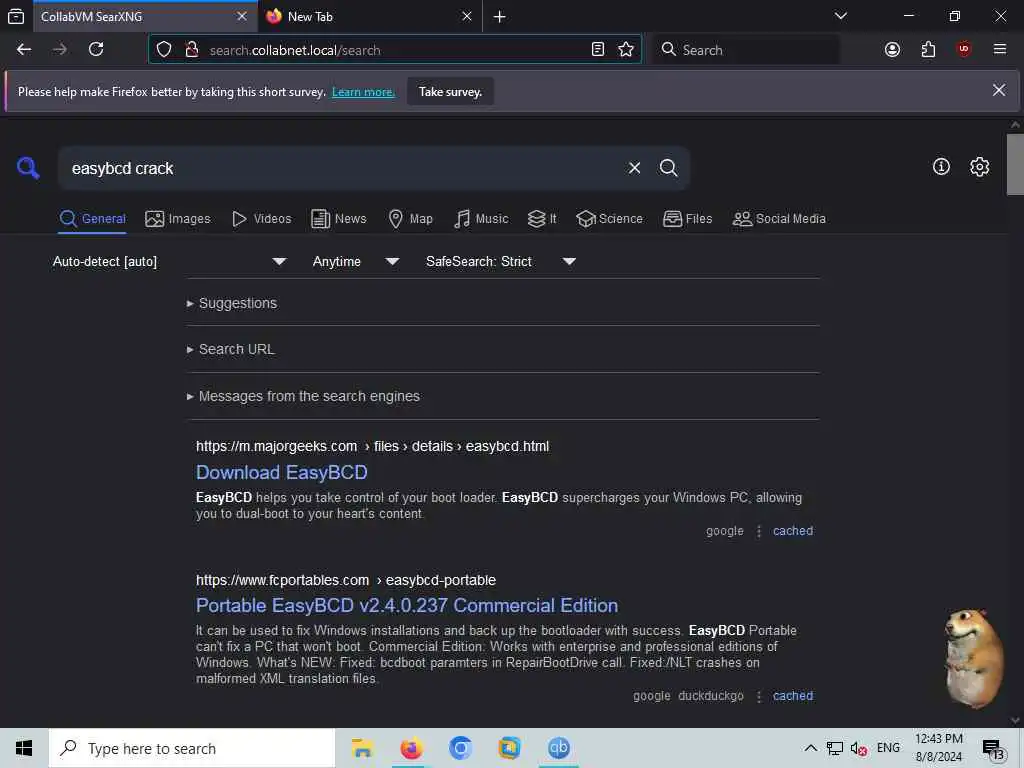Click the m.majorgeeks.com result URL
1024x768 pixels.
coord(372,447)
